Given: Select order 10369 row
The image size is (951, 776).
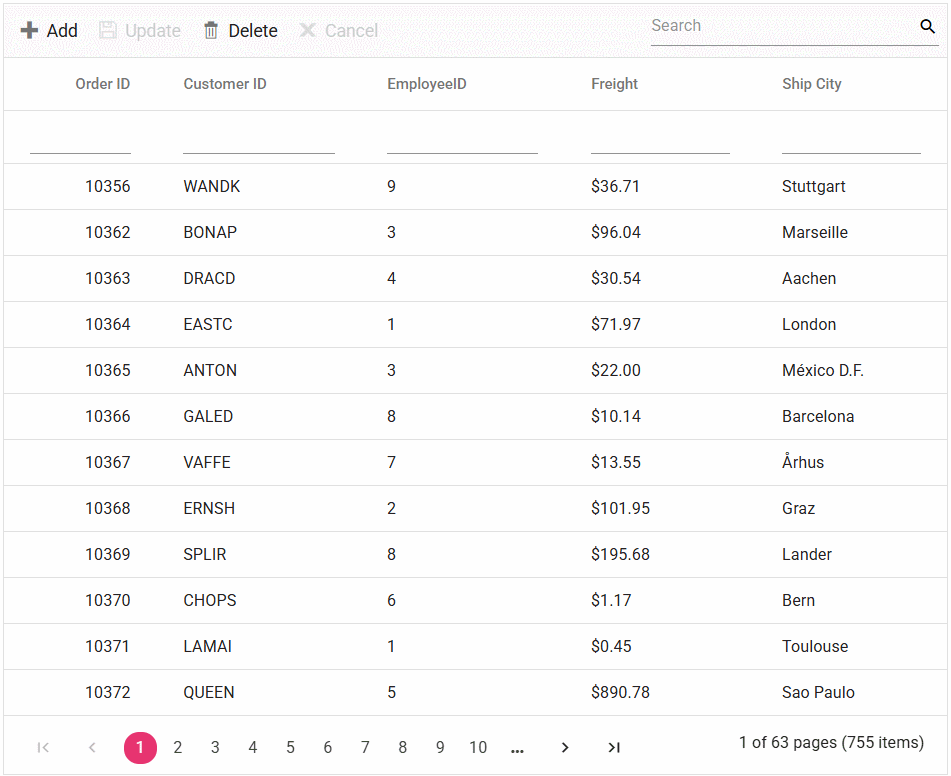Looking at the screenshot, I should point(108,555).
